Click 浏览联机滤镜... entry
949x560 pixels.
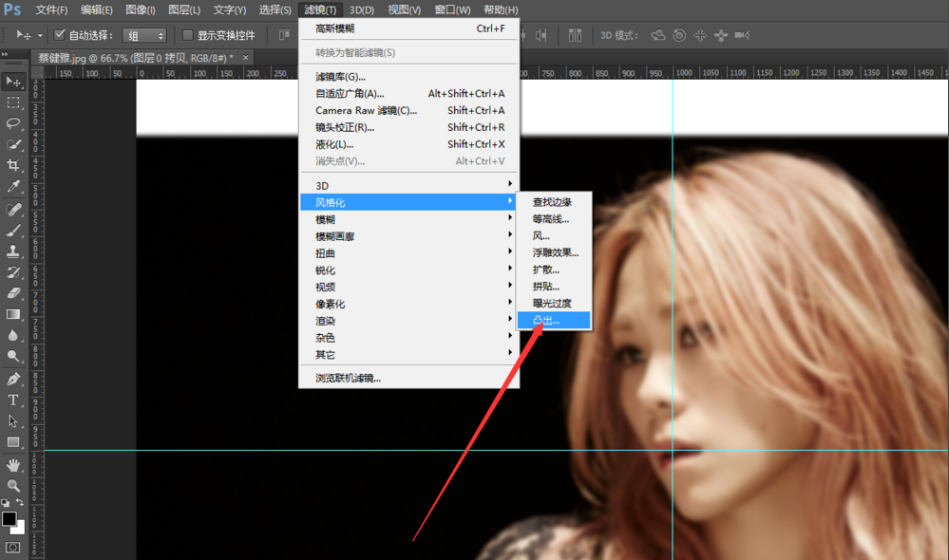coord(409,378)
